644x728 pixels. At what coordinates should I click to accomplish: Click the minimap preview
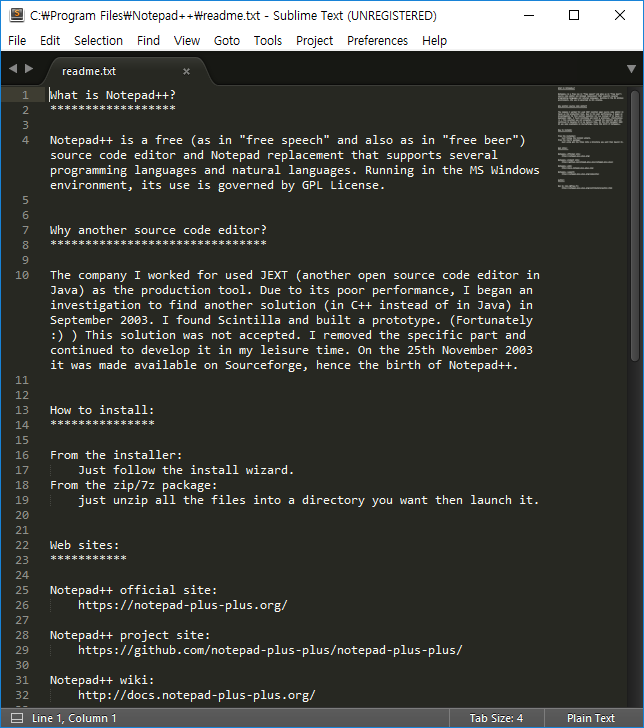point(591,138)
